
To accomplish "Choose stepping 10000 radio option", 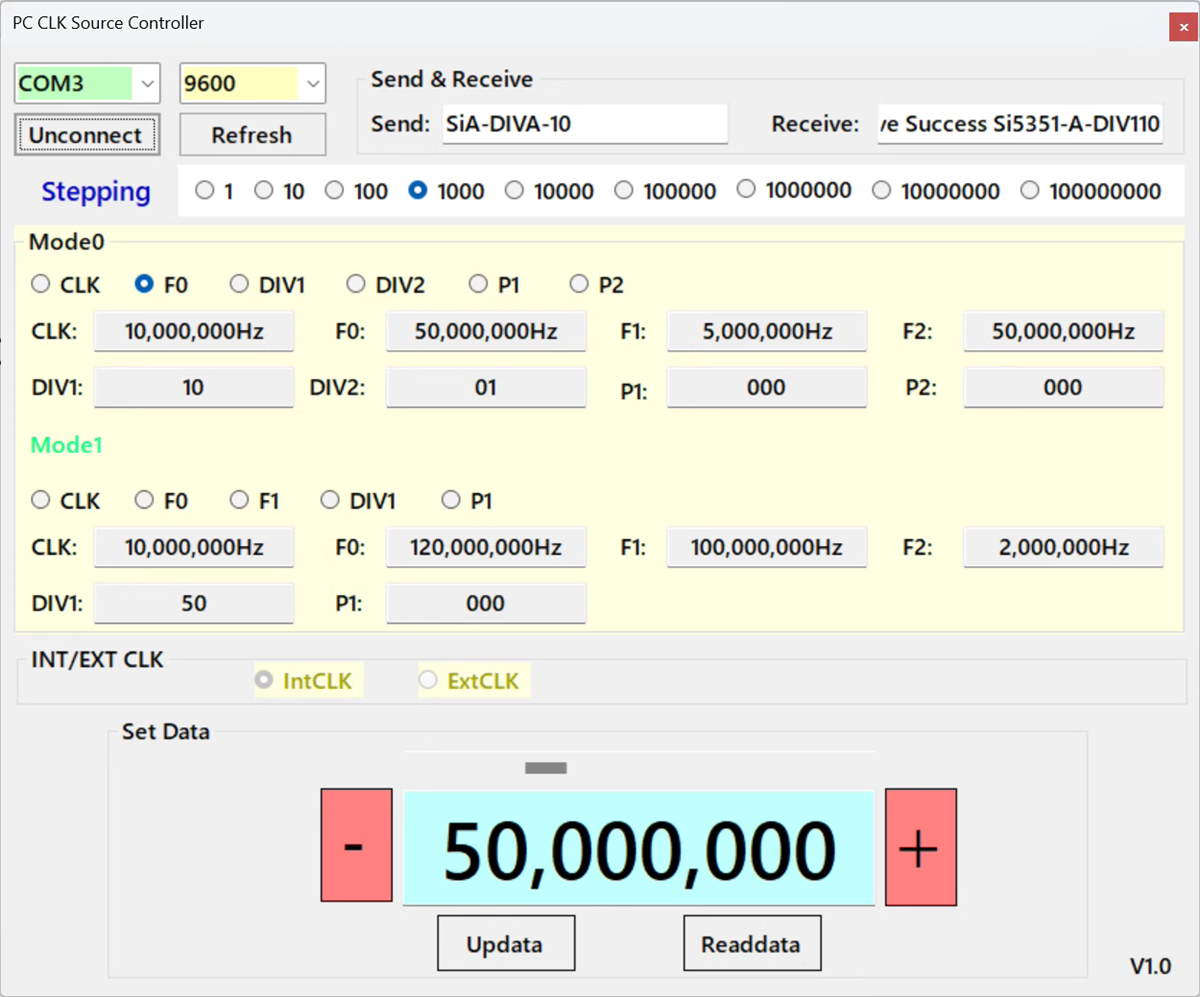I will (x=514, y=190).
